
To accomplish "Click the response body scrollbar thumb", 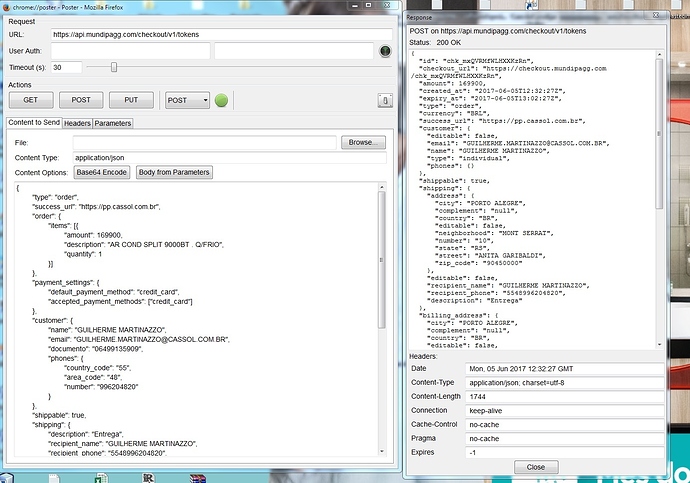I will point(659,134).
